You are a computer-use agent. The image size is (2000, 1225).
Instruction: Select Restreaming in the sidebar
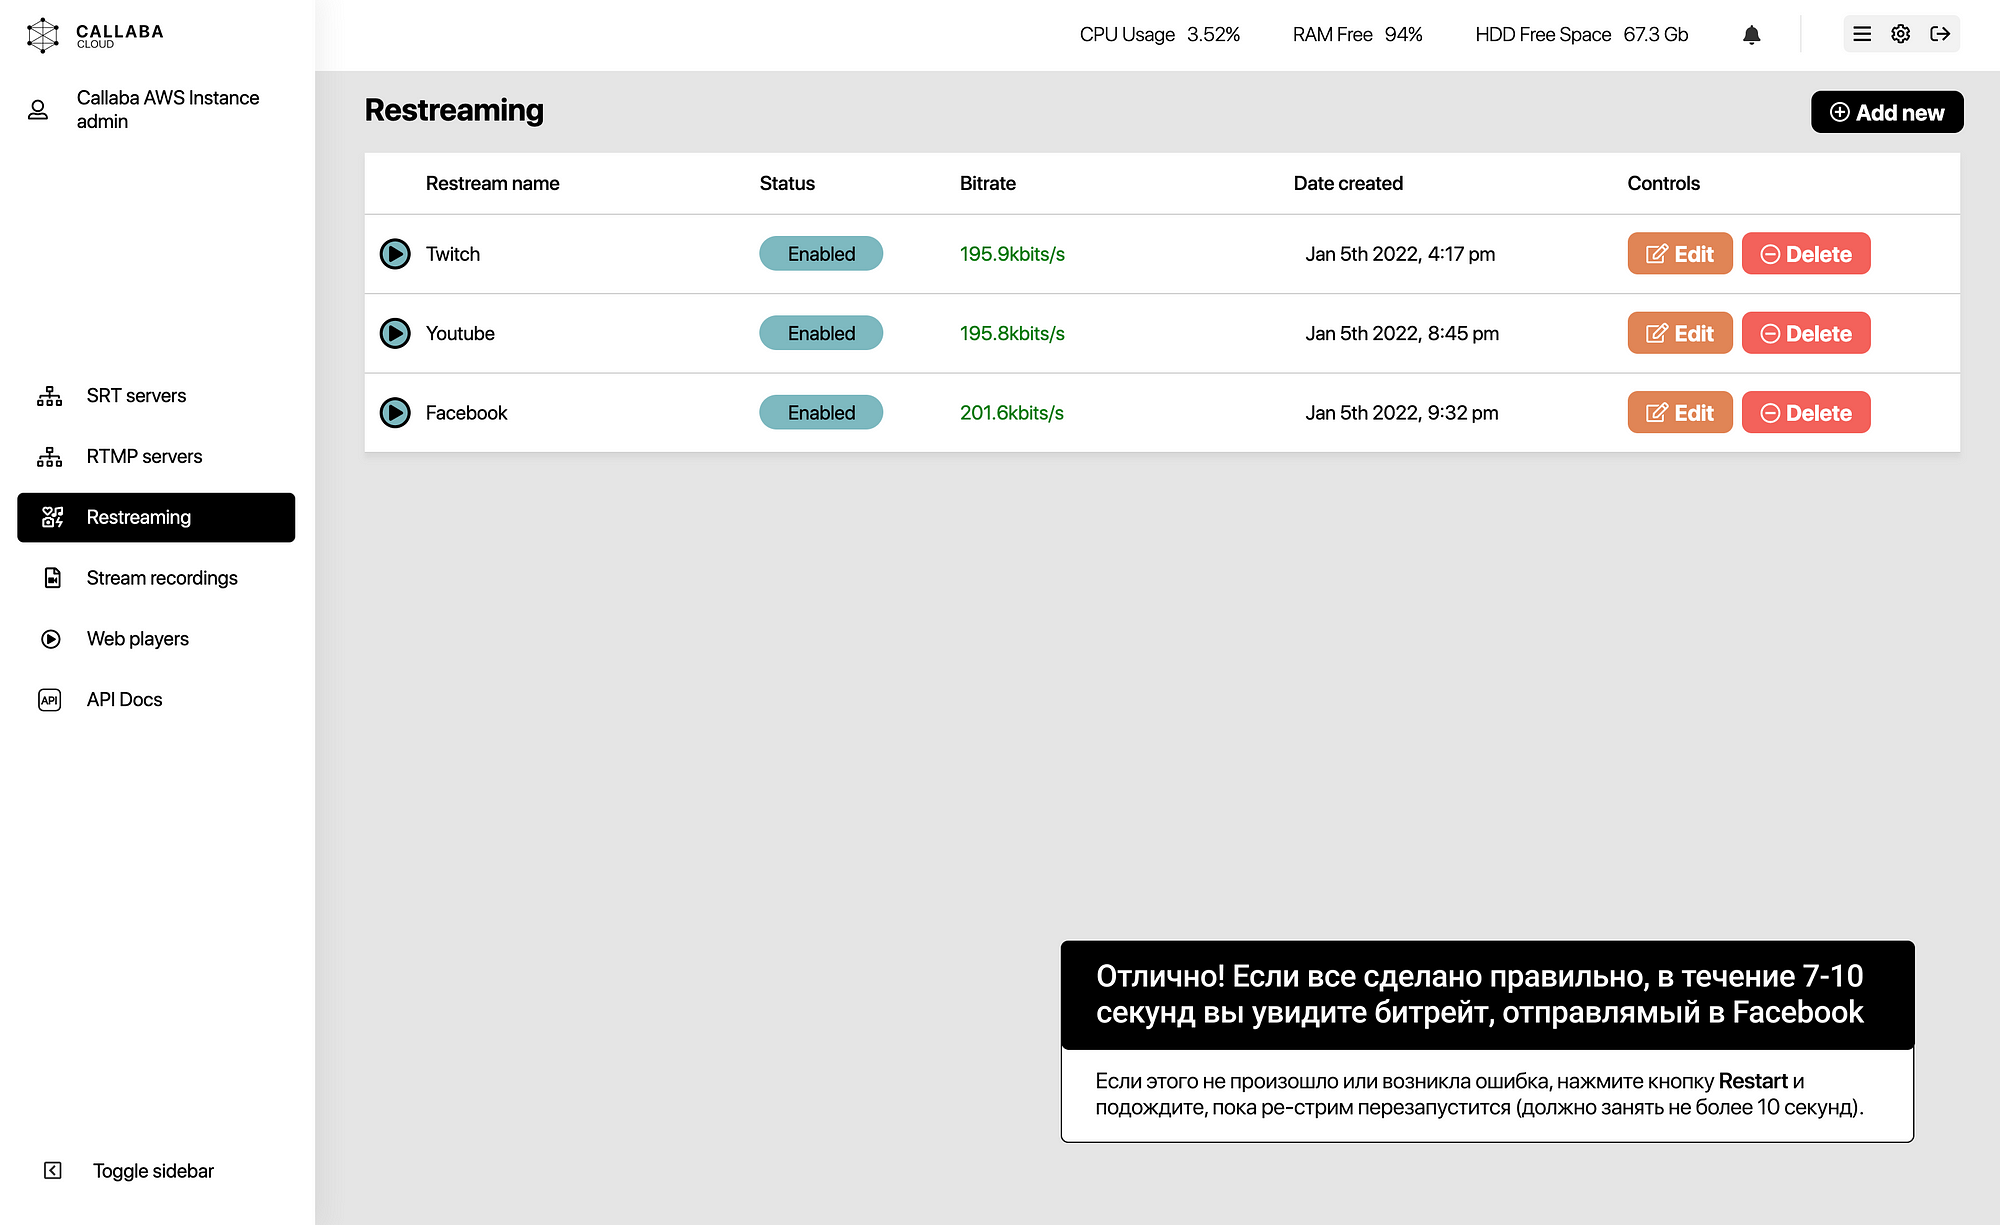coord(156,517)
